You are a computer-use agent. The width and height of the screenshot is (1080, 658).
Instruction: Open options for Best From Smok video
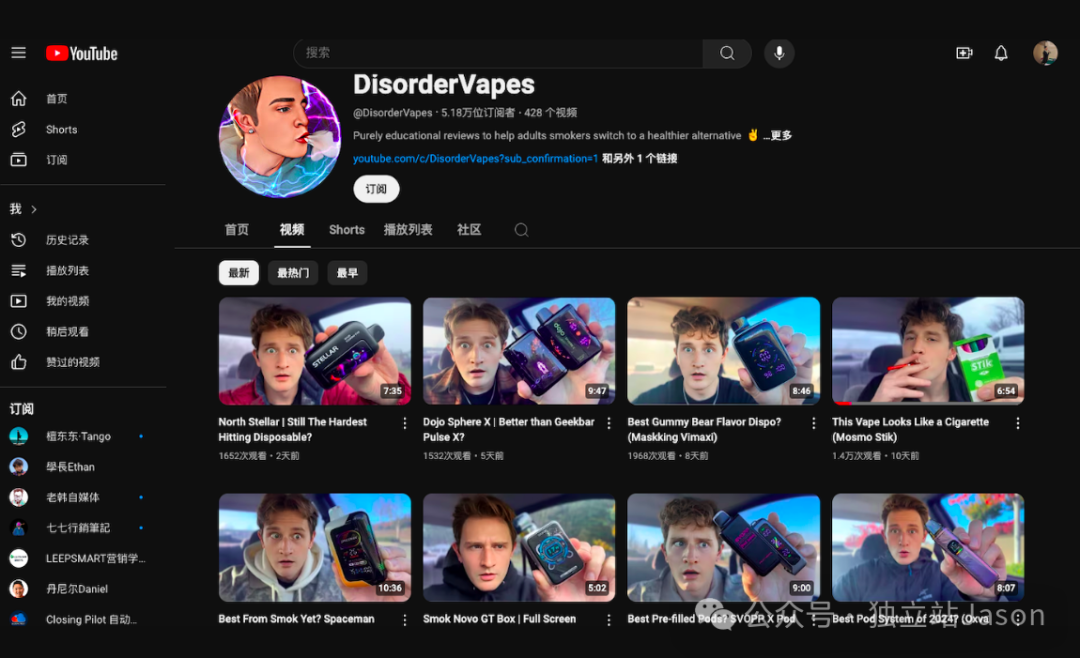404,620
